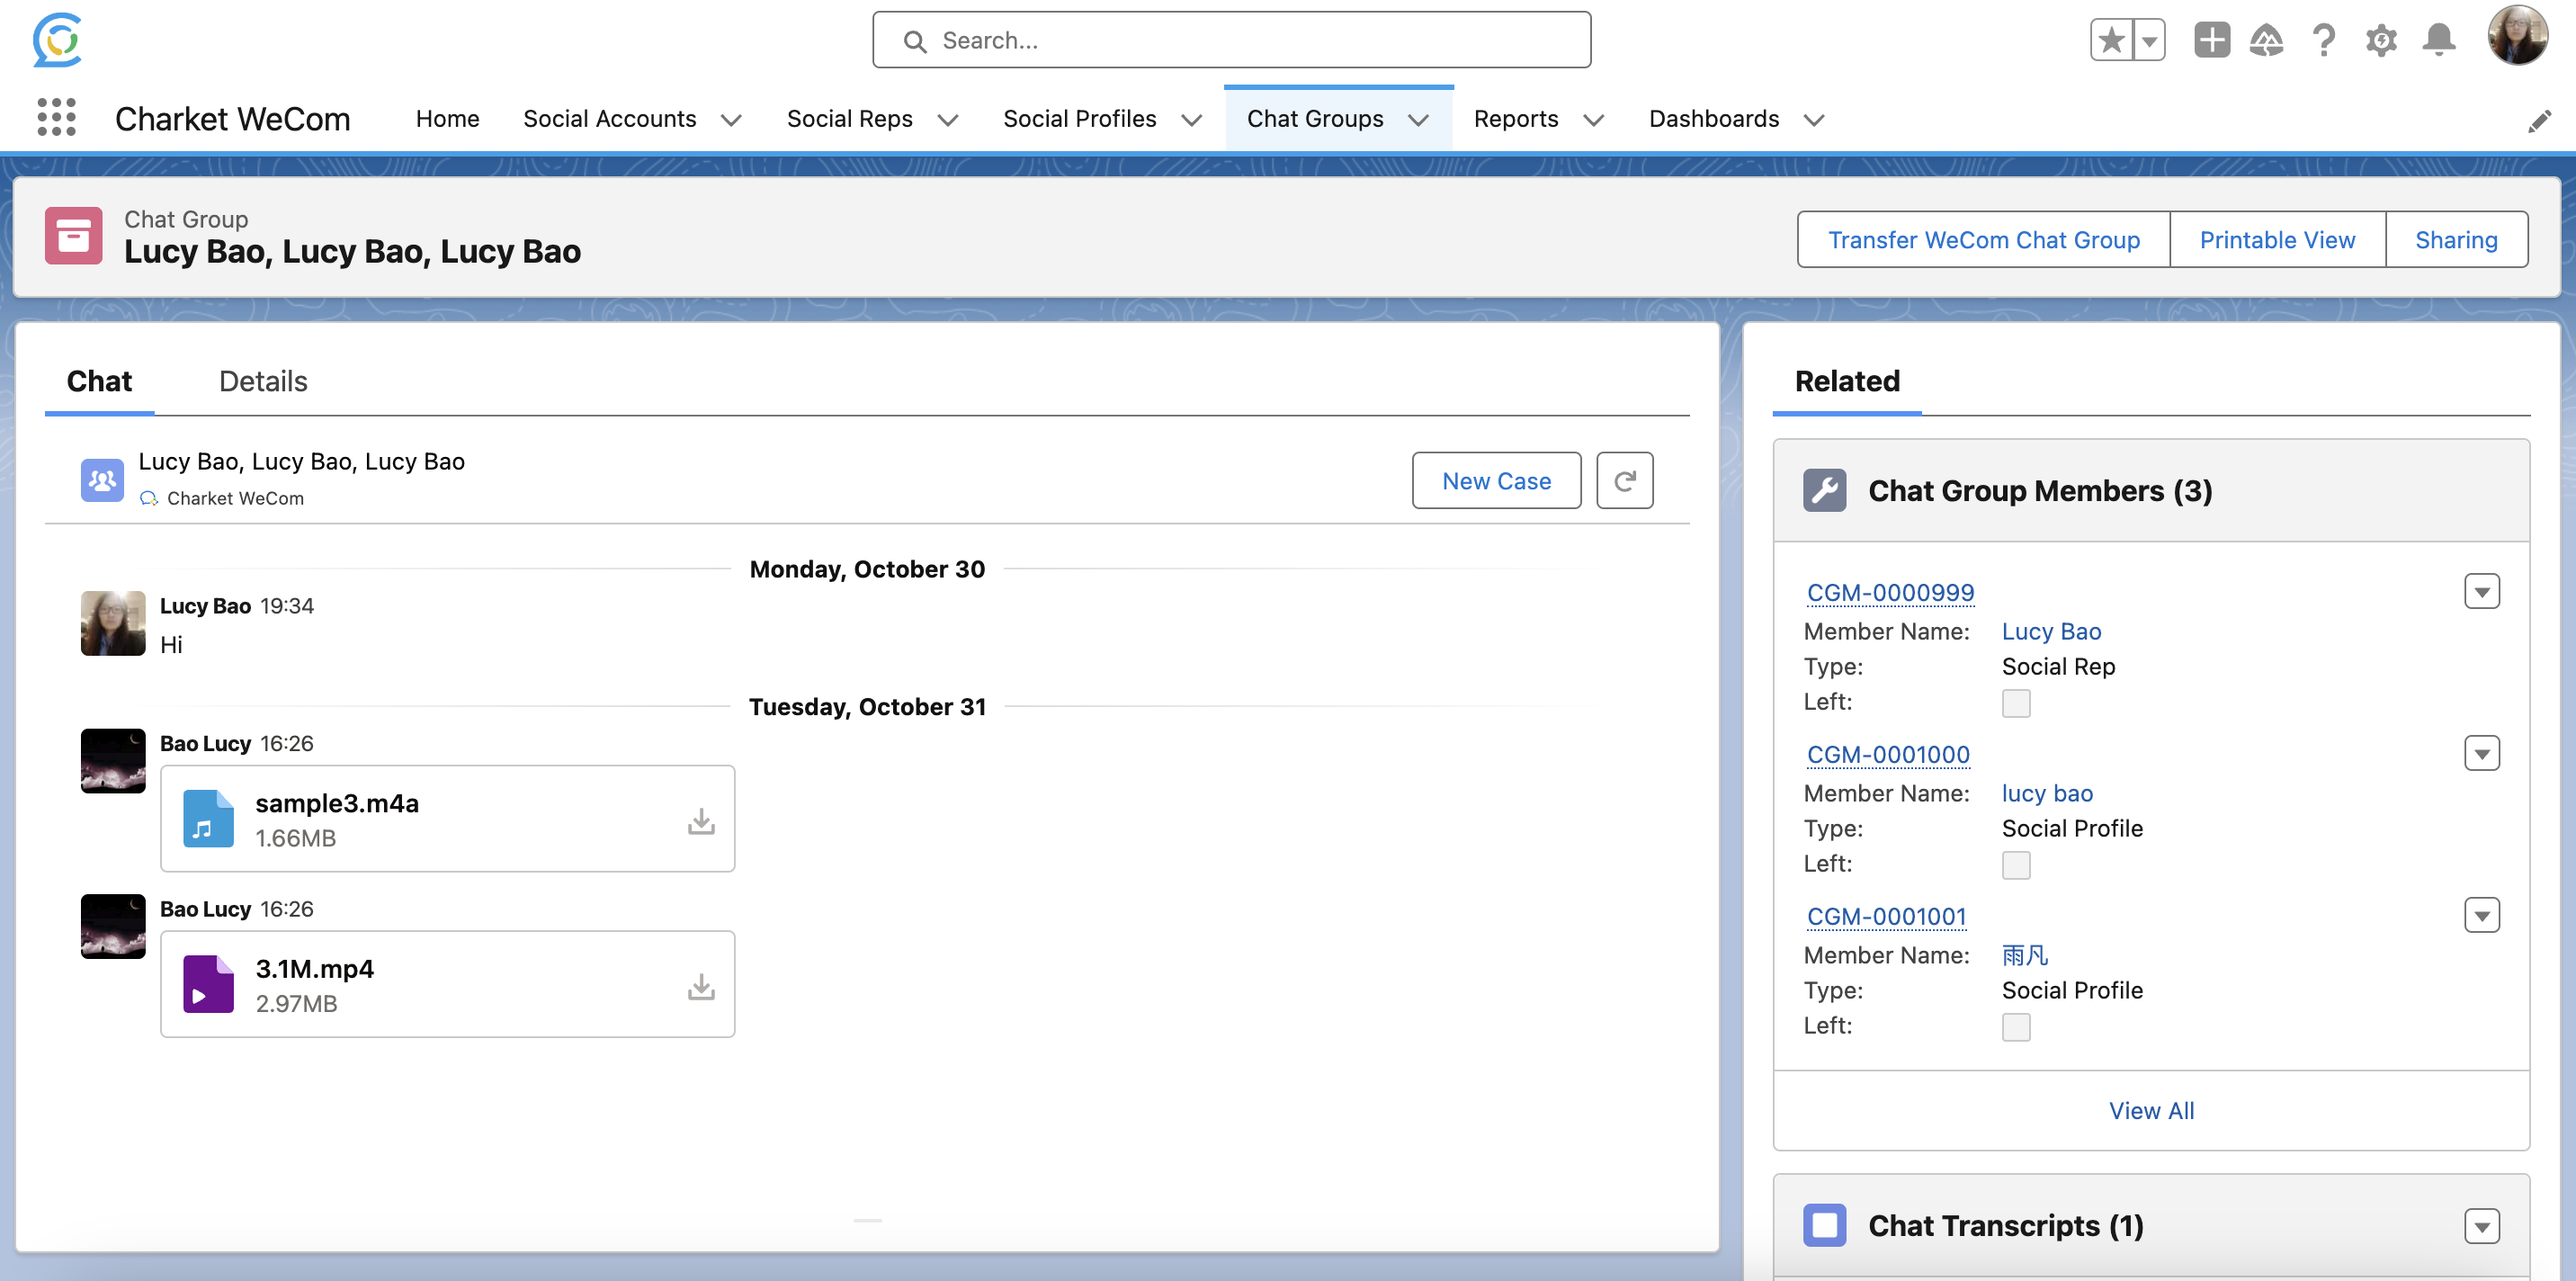The height and width of the screenshot is (1281, 2576).
Task: Open Chat Transcripts actions dropdown
Action: coord(2481,1226)
